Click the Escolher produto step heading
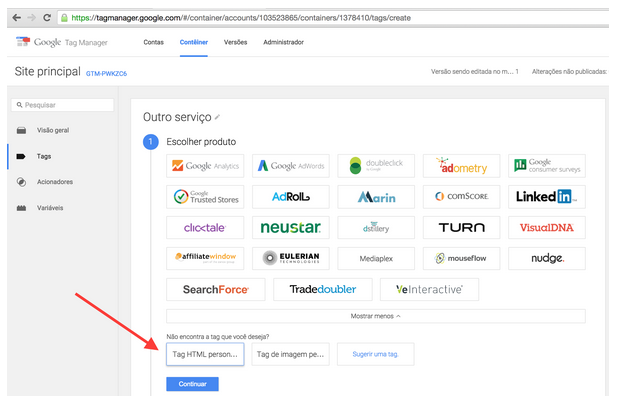The height and width of the screenshot is (408, 623). click(x=201, y=142)
